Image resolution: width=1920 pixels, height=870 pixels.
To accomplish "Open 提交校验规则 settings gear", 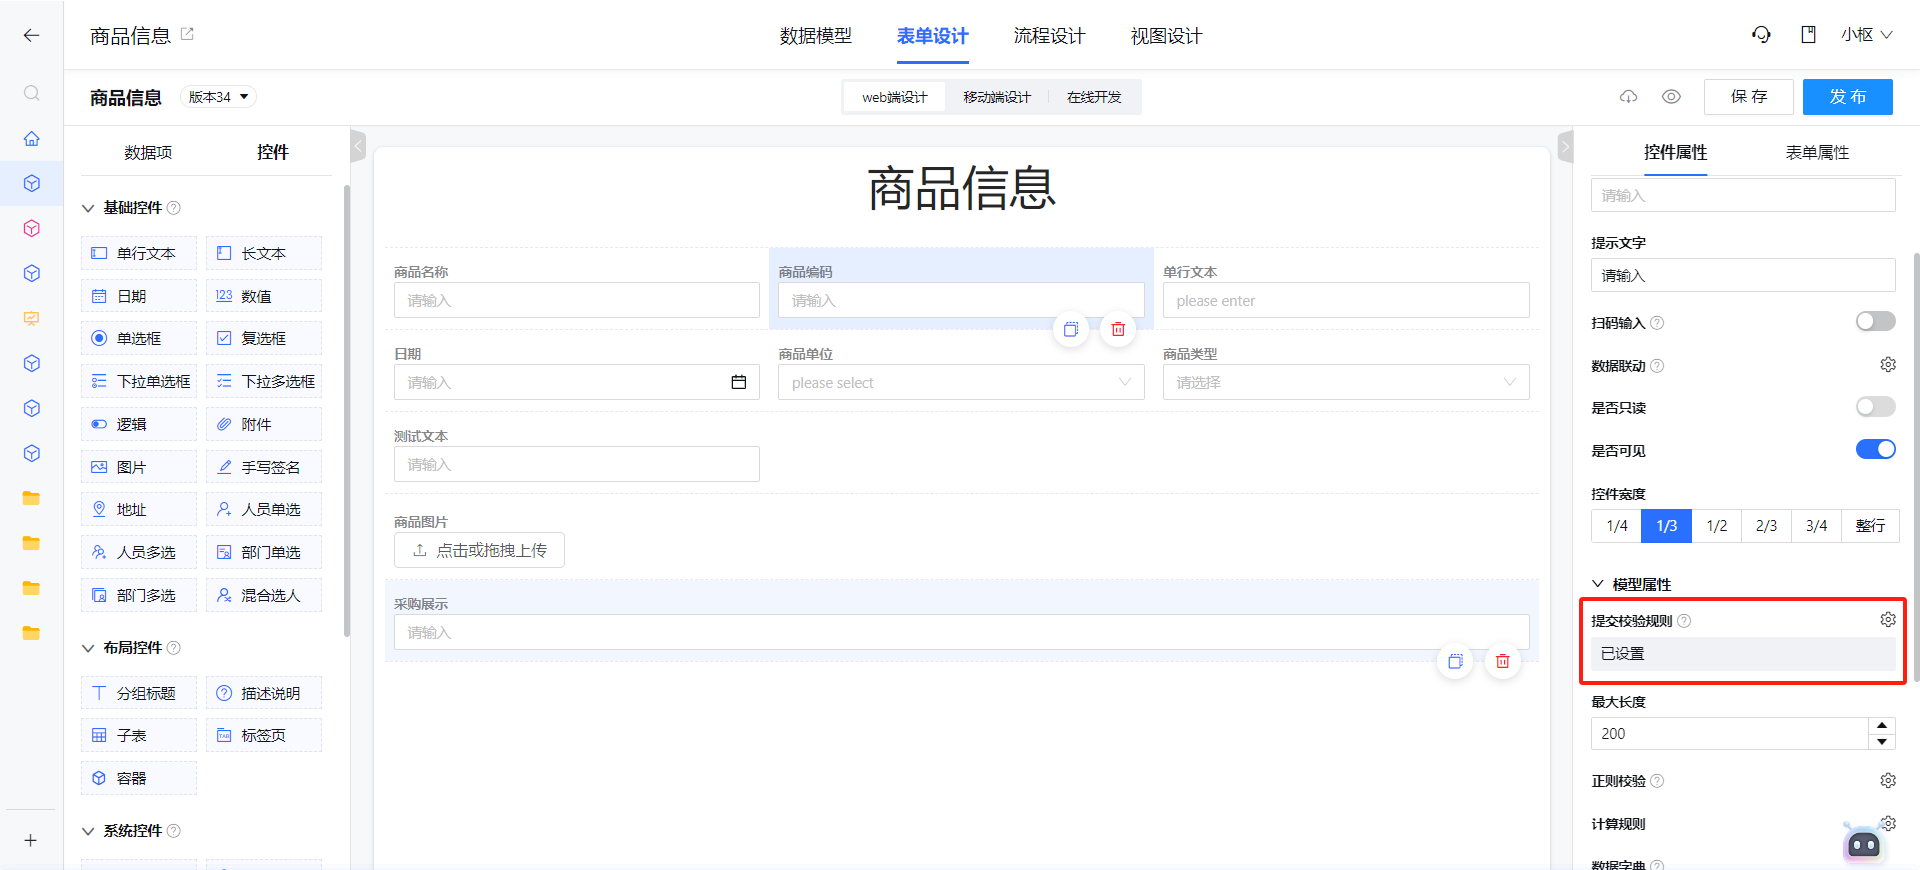I will tap(1887, 620).
